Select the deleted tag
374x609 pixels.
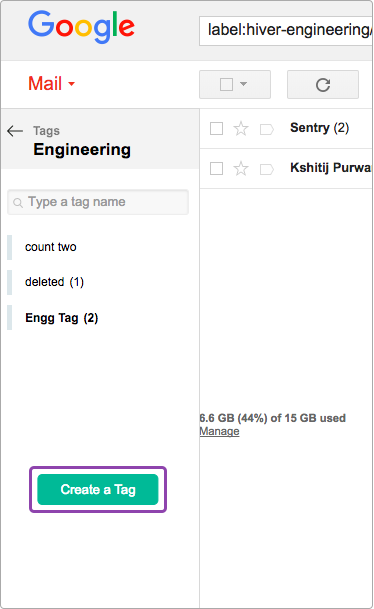coord(54,282)
